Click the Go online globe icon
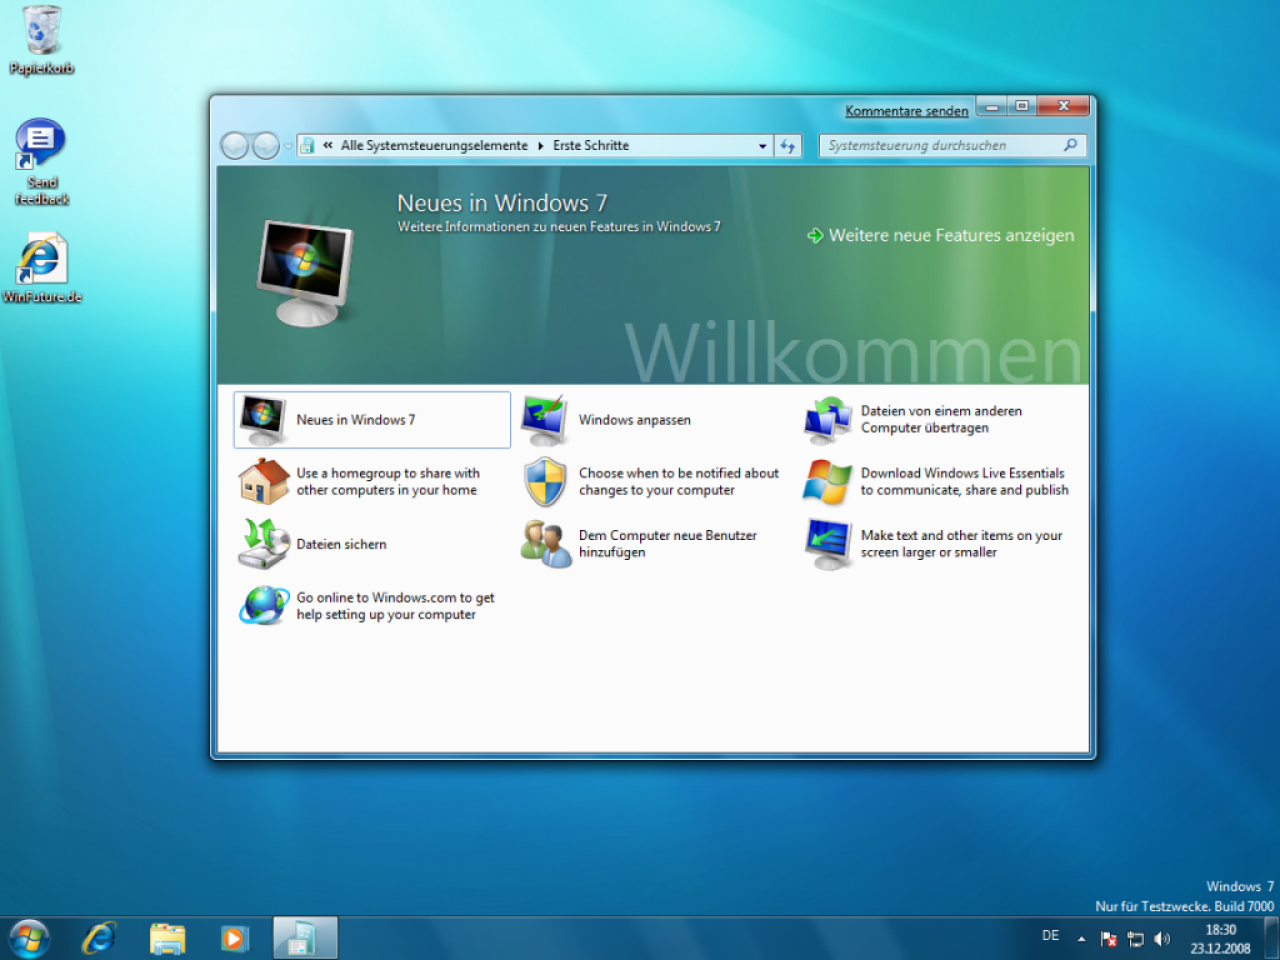This screenshot has width=1280, height=960. click(264, 606)
